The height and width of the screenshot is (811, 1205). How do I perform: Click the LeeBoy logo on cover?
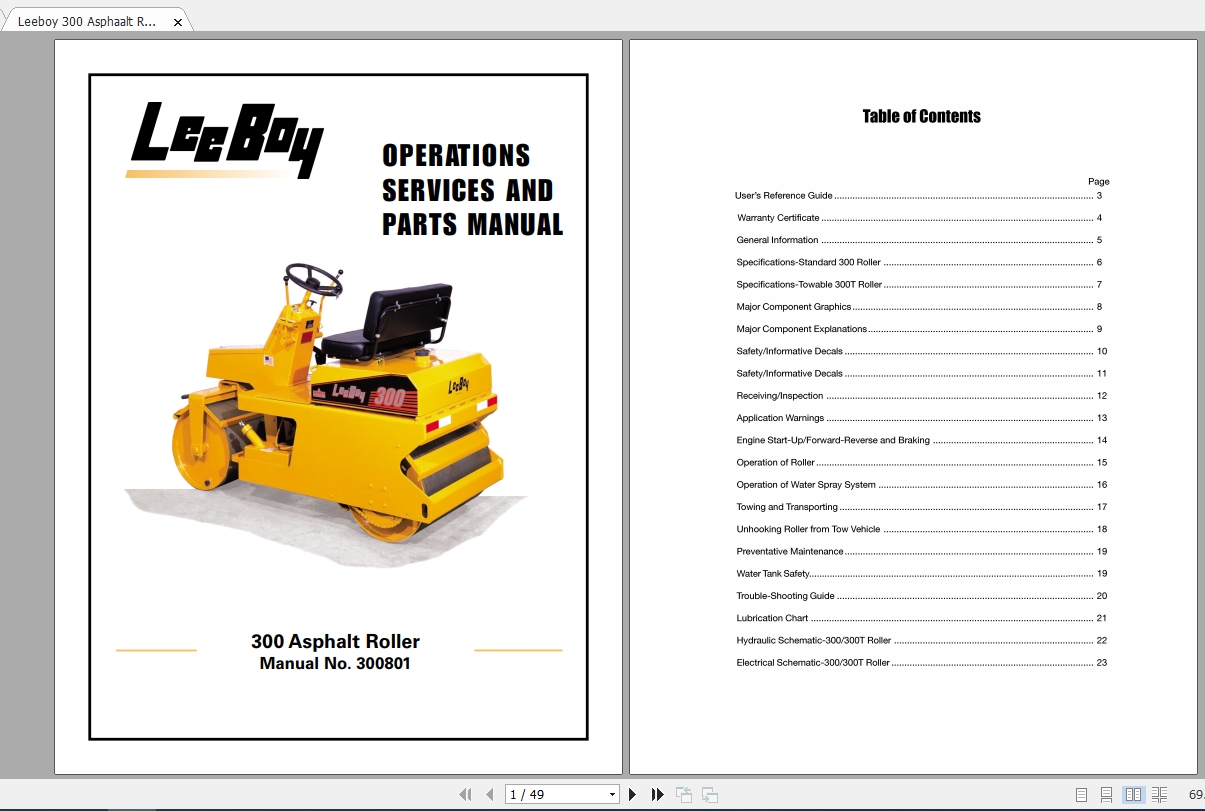click(226, 140)
